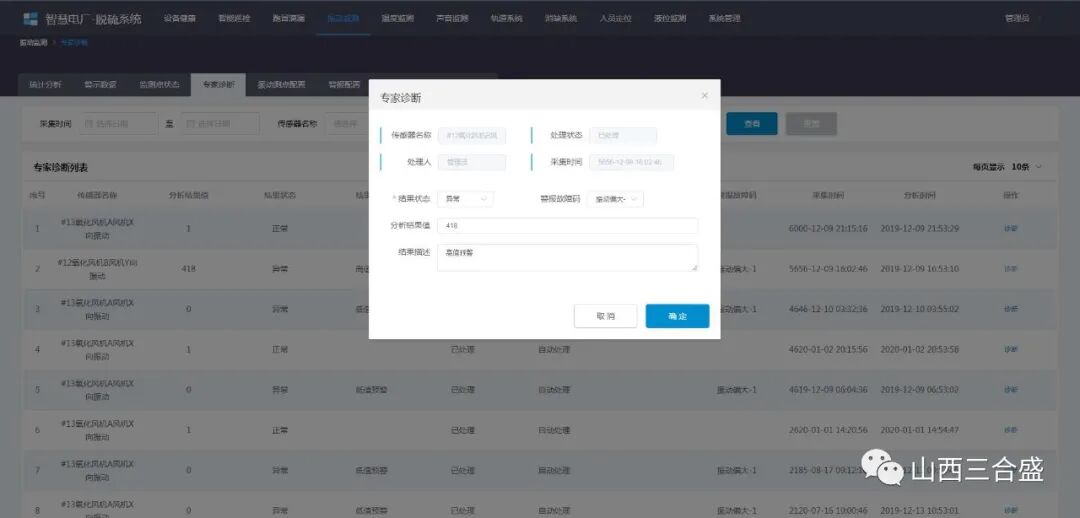1080x518 pixels.
Task: Open the 管理员 user menu
Action: click(x=1017, y=19)
